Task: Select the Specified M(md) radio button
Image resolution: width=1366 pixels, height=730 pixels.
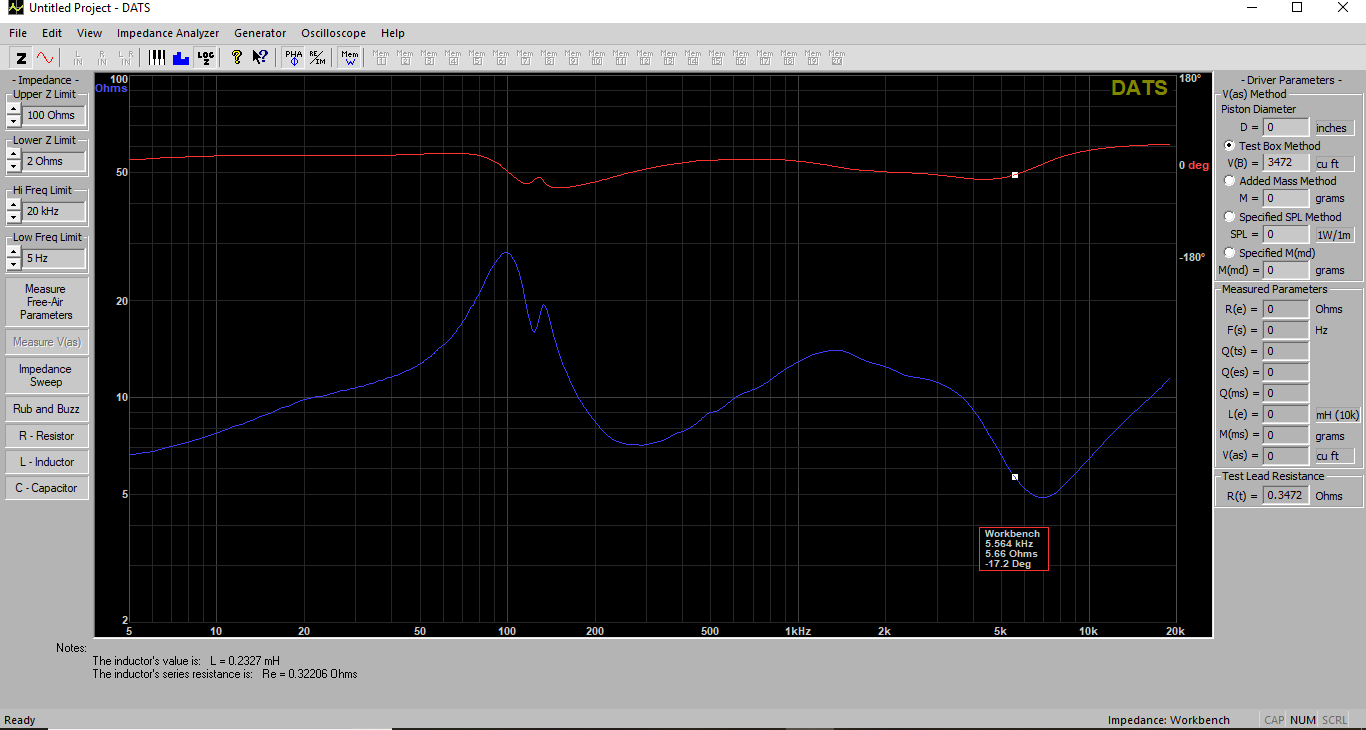Action: tap(1229, 253)
